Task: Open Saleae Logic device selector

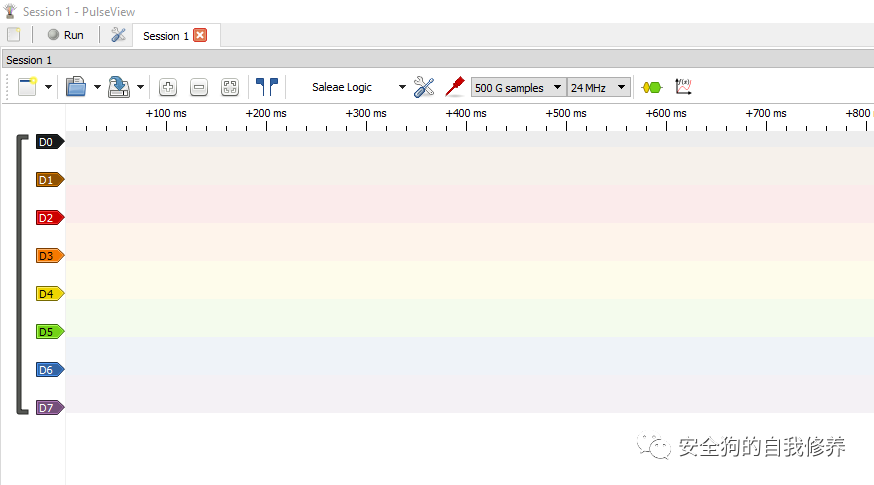Action: pyautogui.click(x=342, y=88)
